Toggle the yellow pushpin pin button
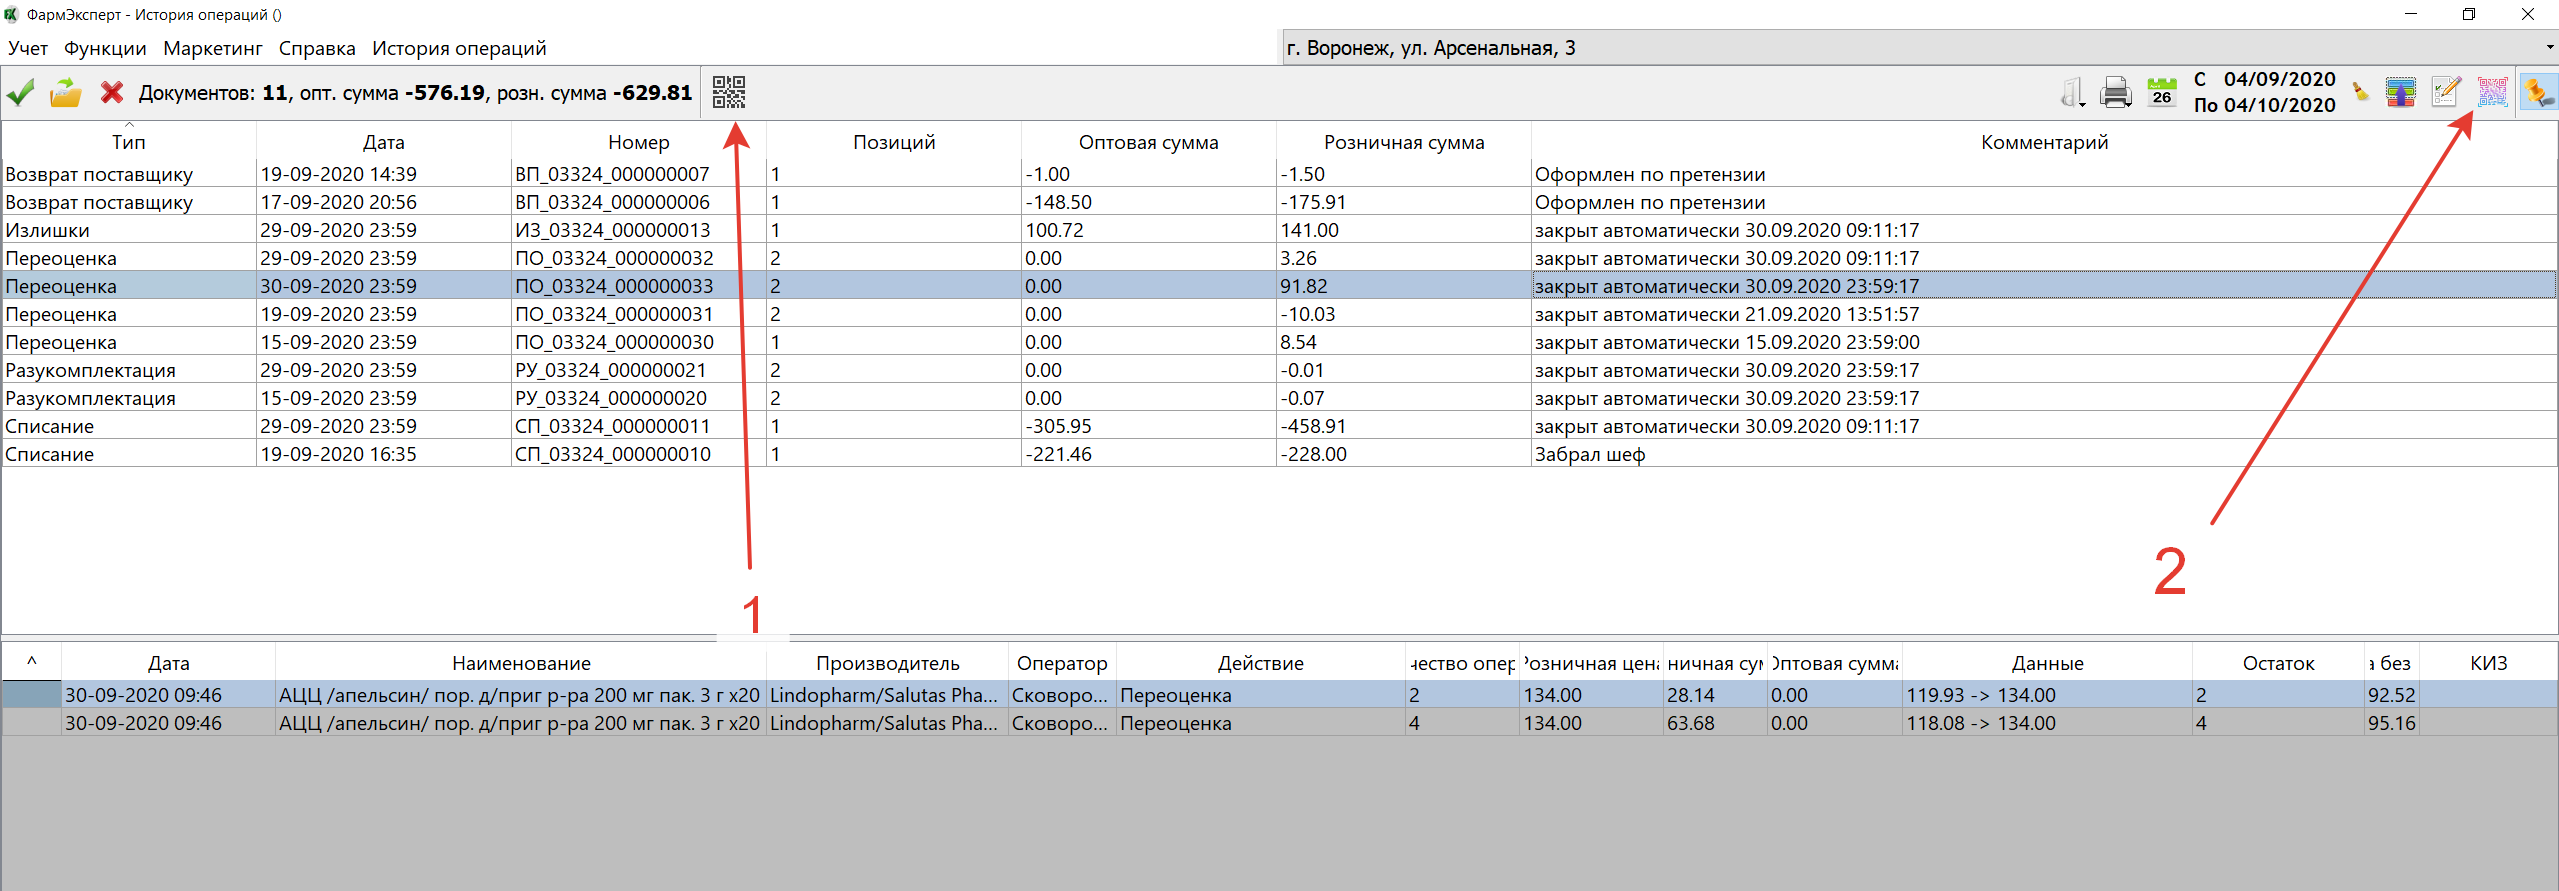This screenshot has height=891, width=2559. [2538, 93]
